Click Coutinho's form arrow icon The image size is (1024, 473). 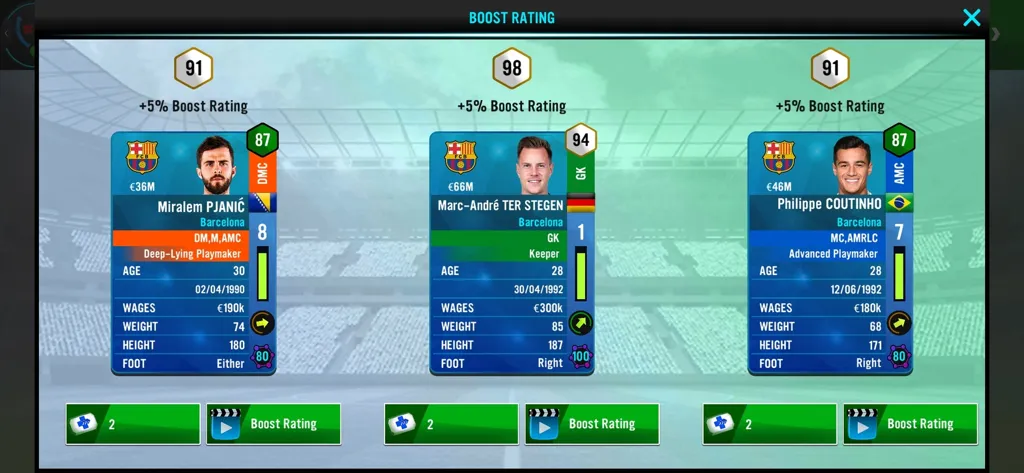click(x=899, y=323)
